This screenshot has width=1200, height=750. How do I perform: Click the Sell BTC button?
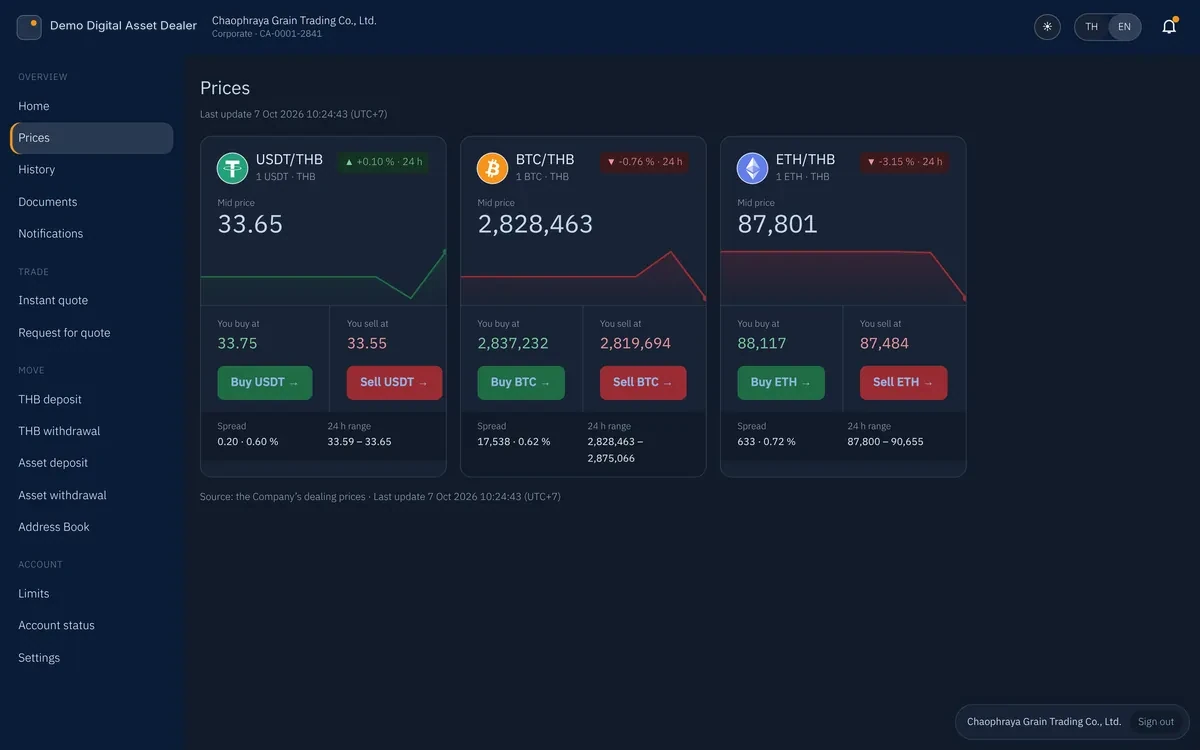[x=643, y=383]
